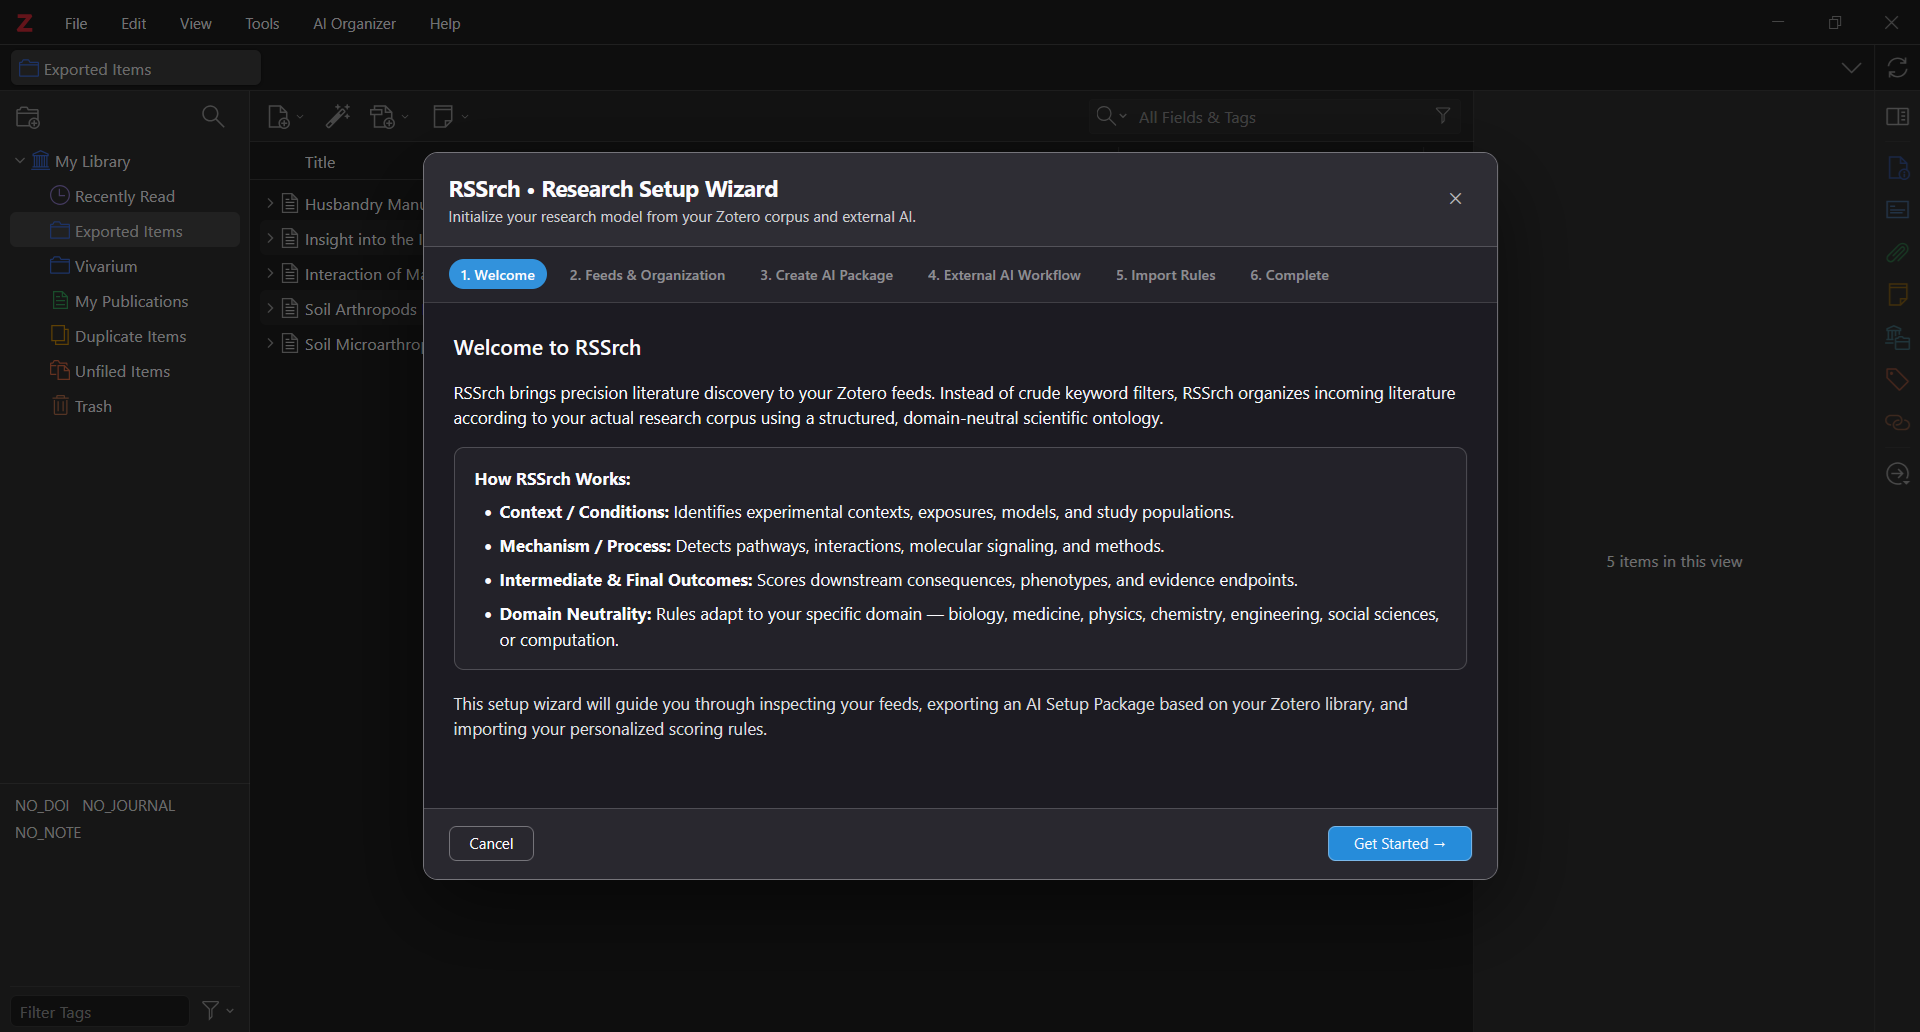Open the Help menu
The width and height of the screenshot is (1920, 1032).
point(445,23)
